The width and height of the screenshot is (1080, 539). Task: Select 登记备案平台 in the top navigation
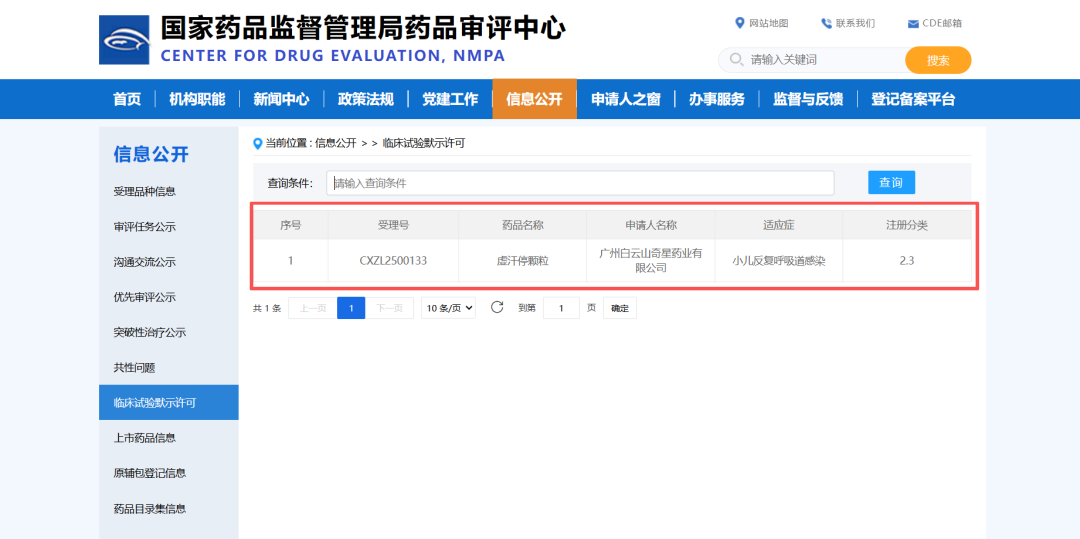(912, 99)
